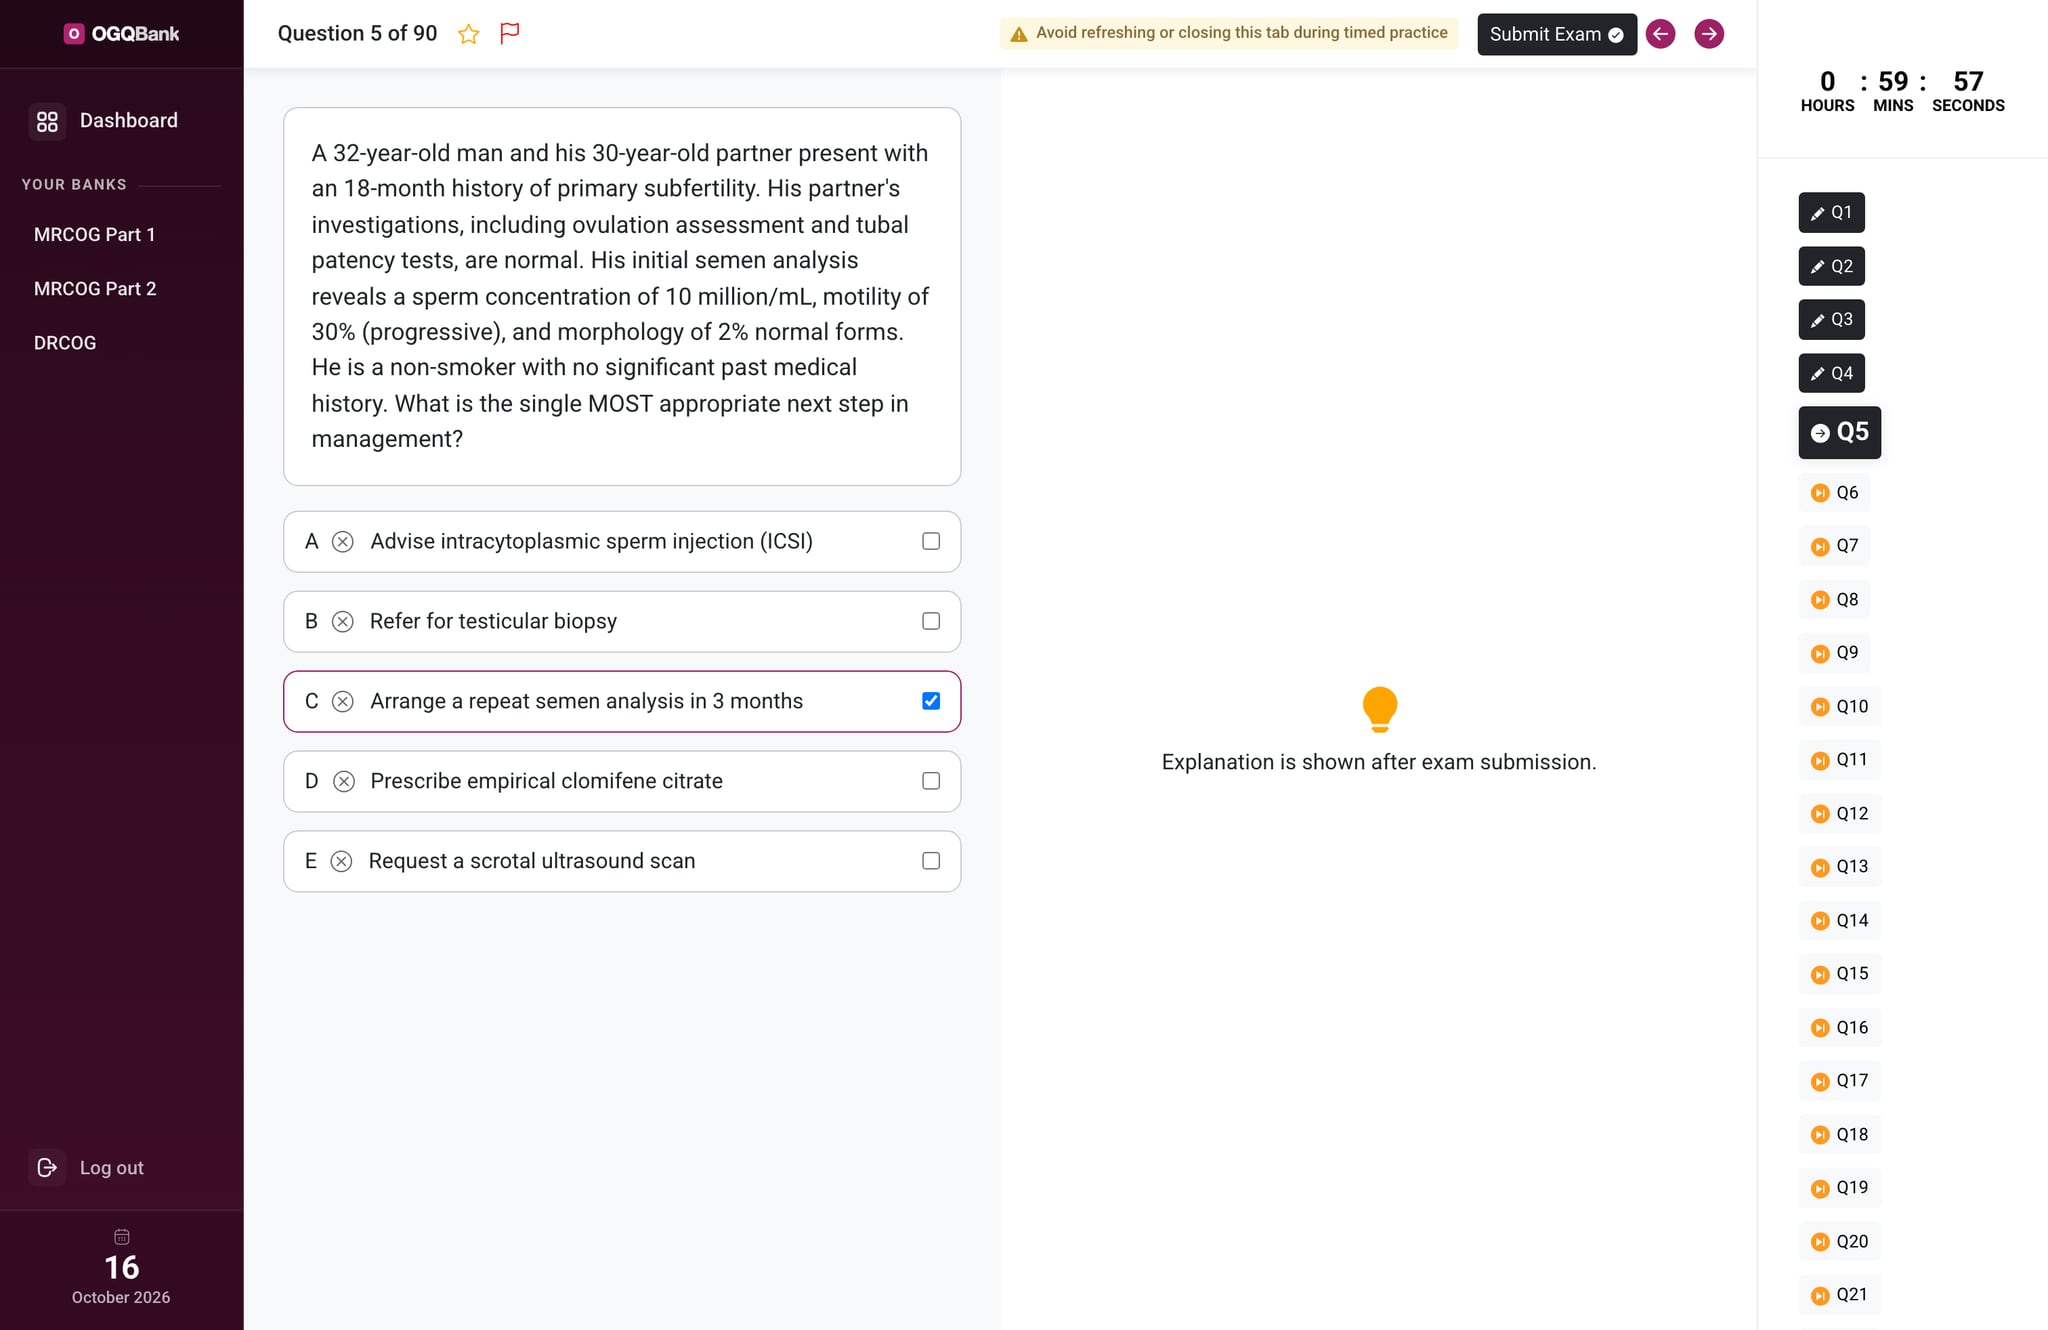Strike out option A cross icon
This screenshot has width=2048, height=1330.
point(343,542)
